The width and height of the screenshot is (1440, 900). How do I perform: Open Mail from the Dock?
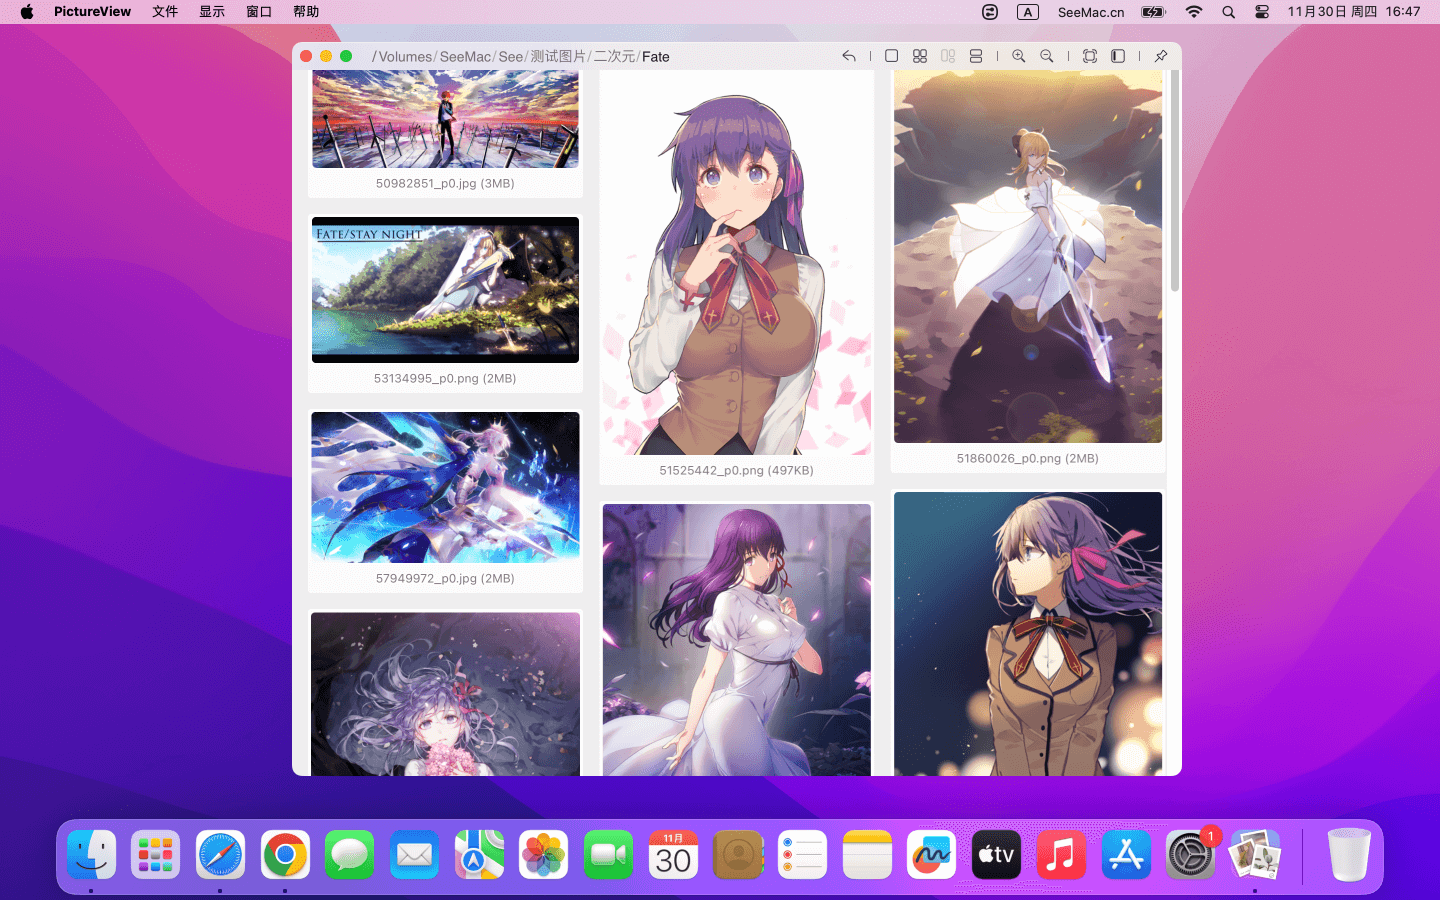tap(414, 855)
